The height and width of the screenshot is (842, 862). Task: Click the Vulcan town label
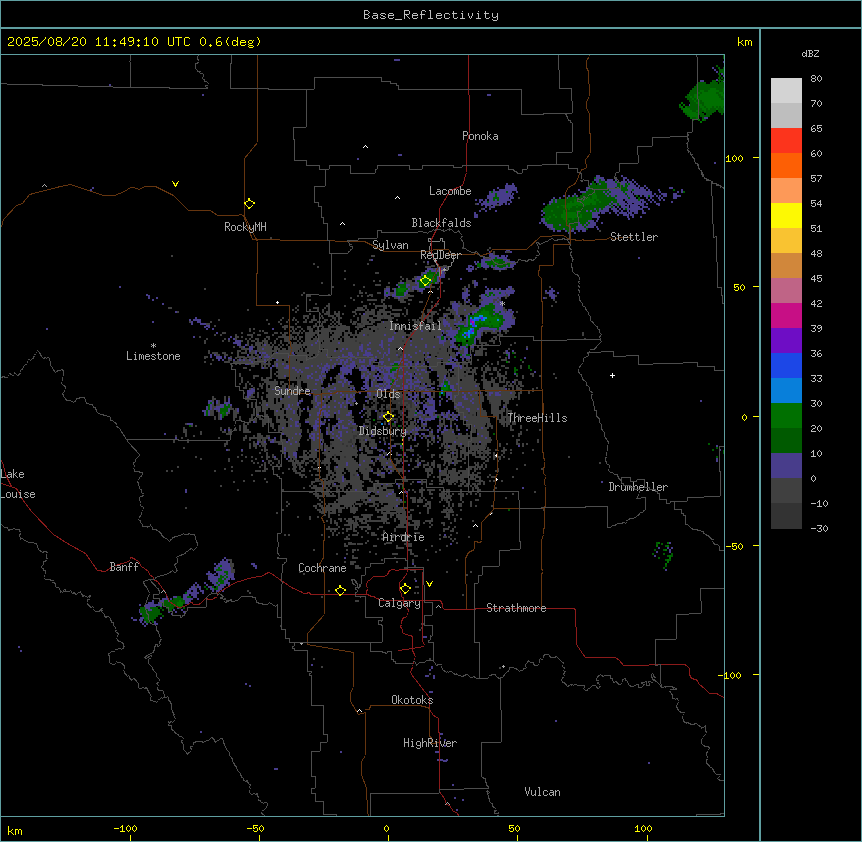542,792
